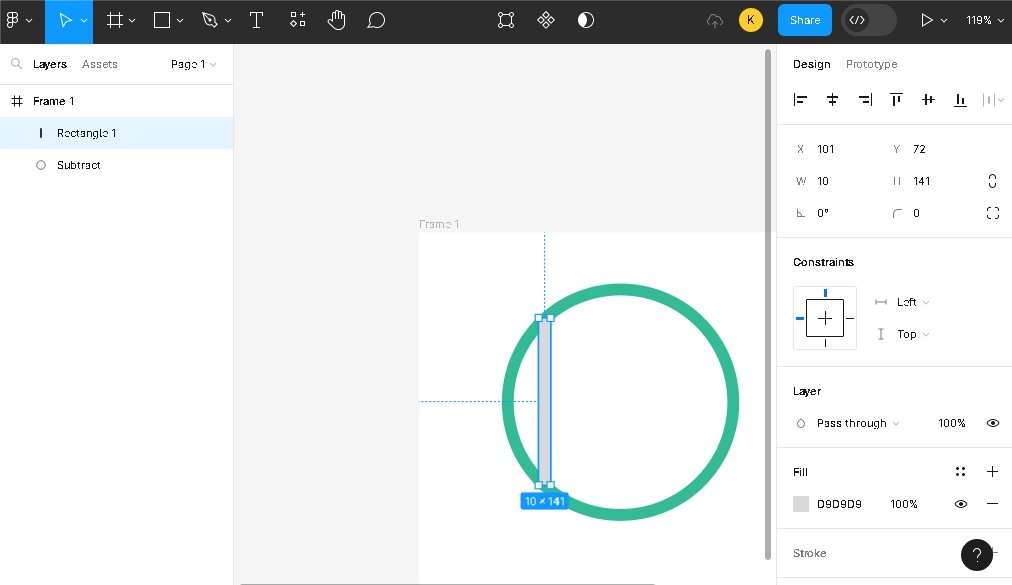Screen dimensions: 1012x585
Task: Click the Resources components icon
Action: pos(298,20)
